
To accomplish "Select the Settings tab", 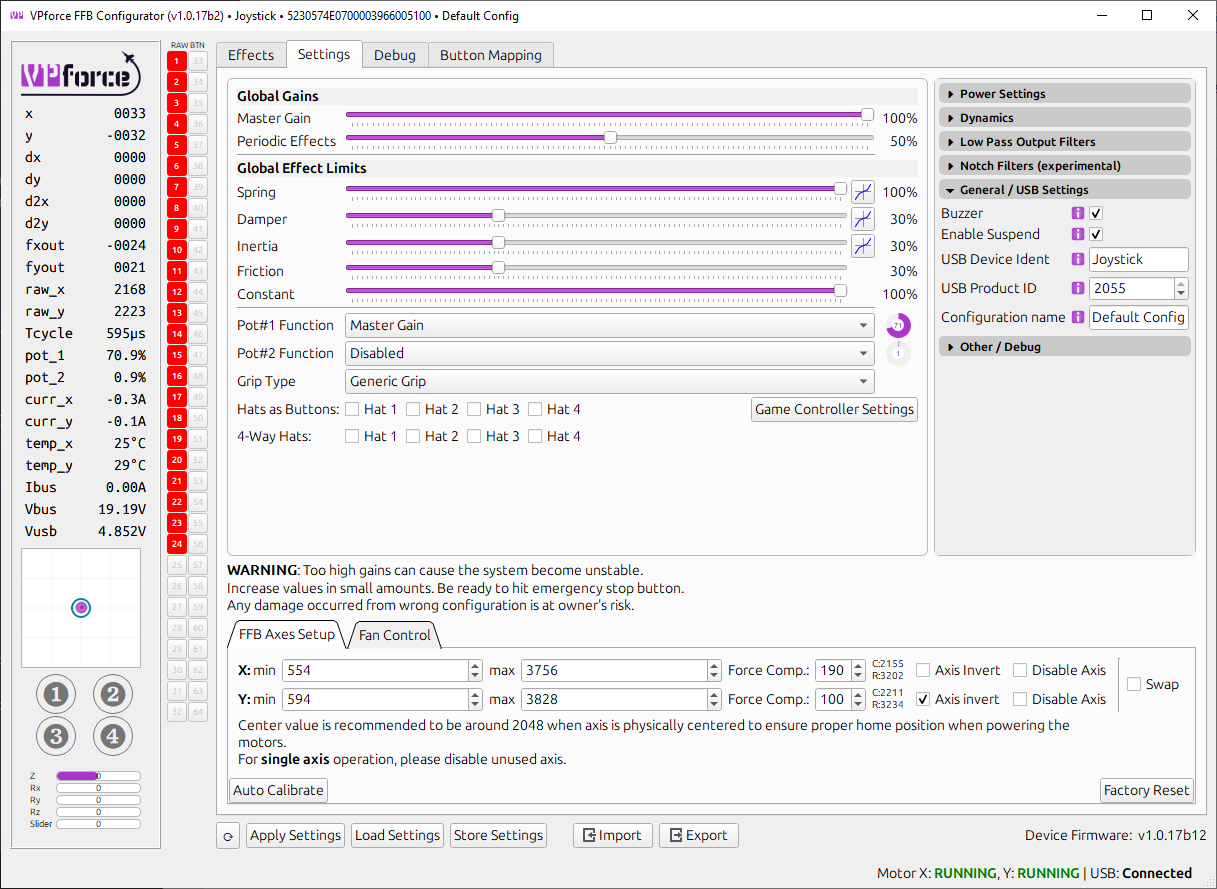I will point(324,54).
